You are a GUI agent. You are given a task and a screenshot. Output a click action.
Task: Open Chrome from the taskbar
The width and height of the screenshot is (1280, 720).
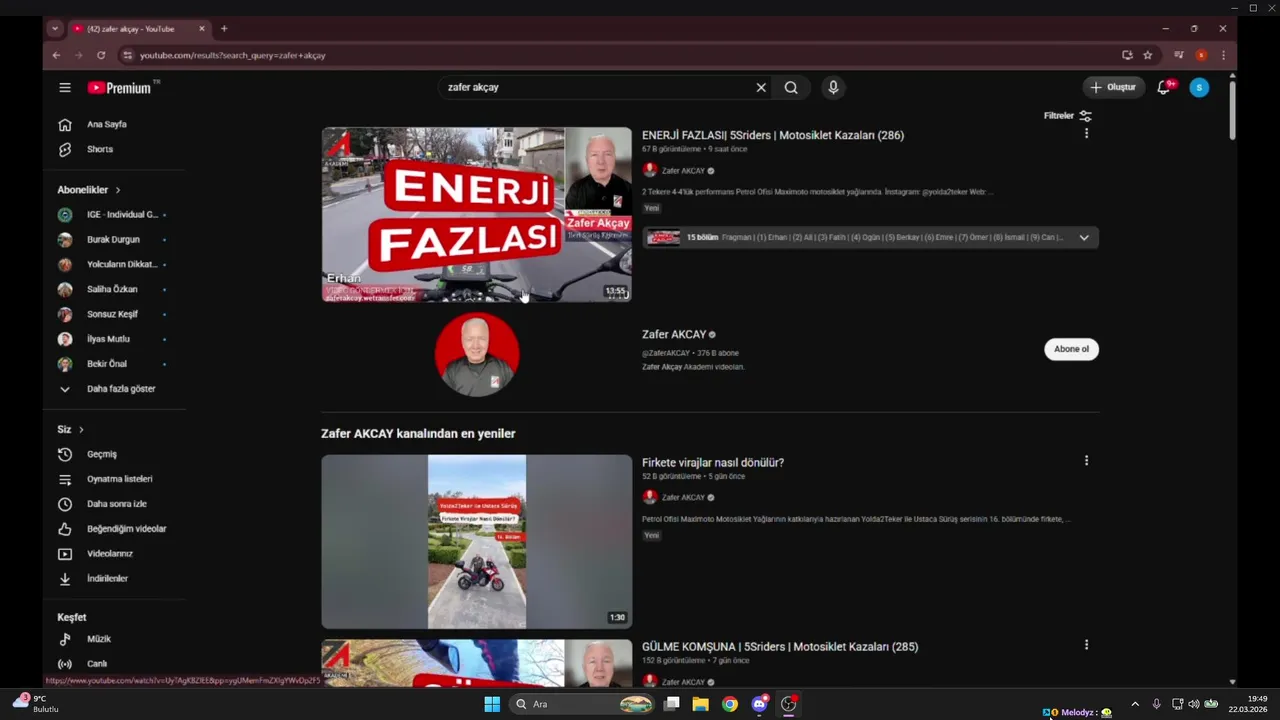[x=730, y=704]
